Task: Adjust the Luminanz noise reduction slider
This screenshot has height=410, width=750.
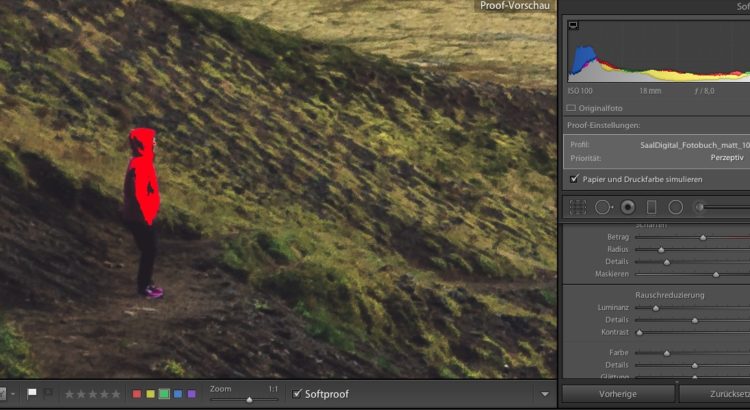Action: [x=656, y=308]
